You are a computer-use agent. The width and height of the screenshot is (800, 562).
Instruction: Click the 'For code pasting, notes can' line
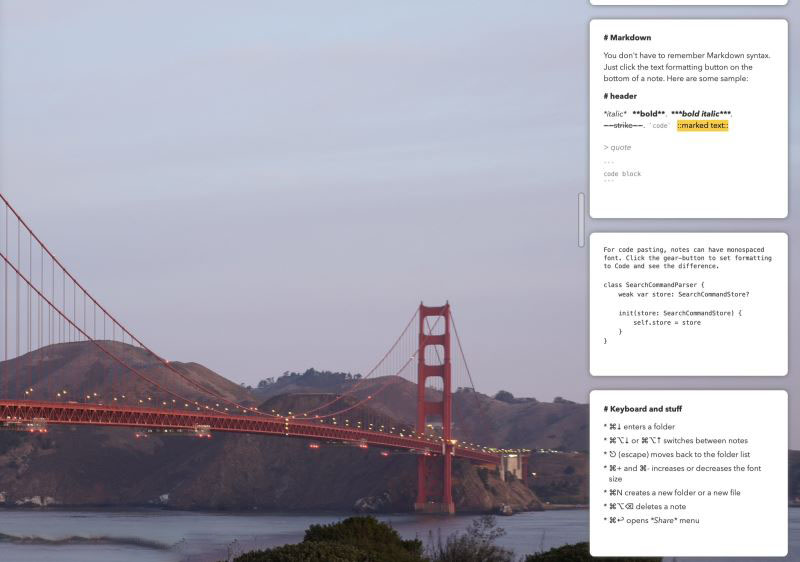click(684, 250)
